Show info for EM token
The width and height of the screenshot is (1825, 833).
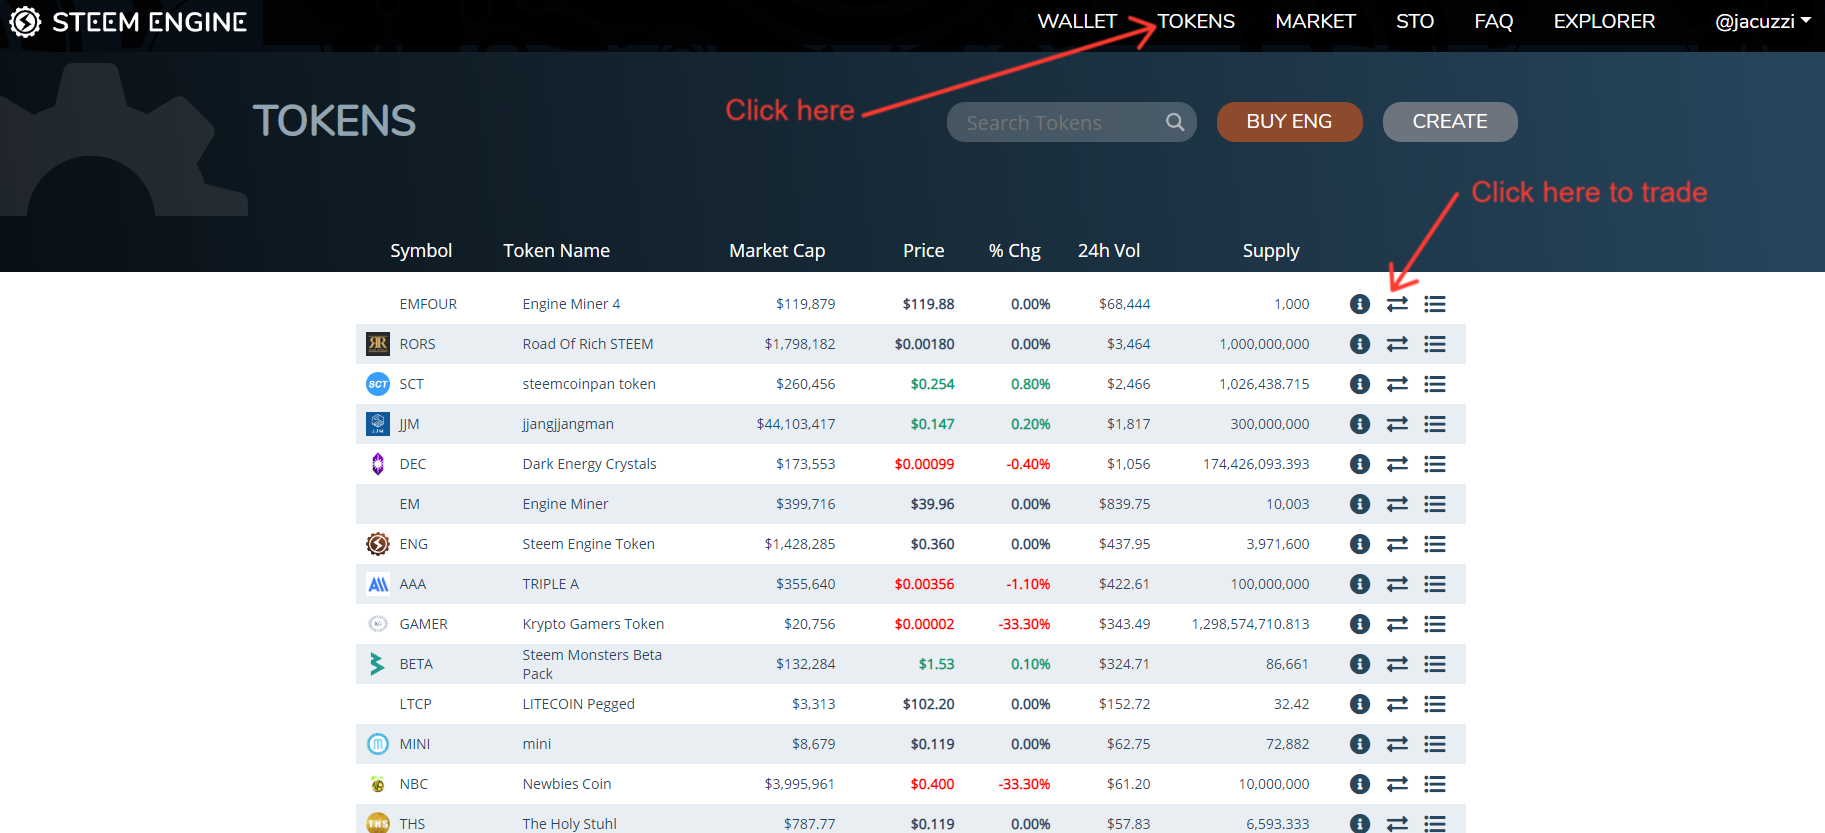click(1360, 504)
